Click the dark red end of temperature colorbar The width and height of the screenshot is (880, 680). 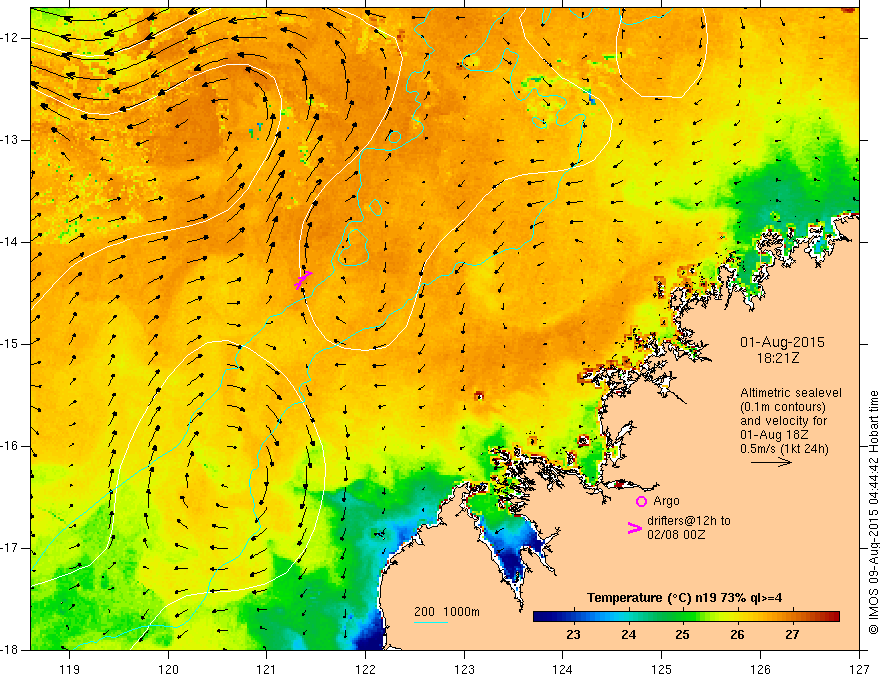(833, 617)
